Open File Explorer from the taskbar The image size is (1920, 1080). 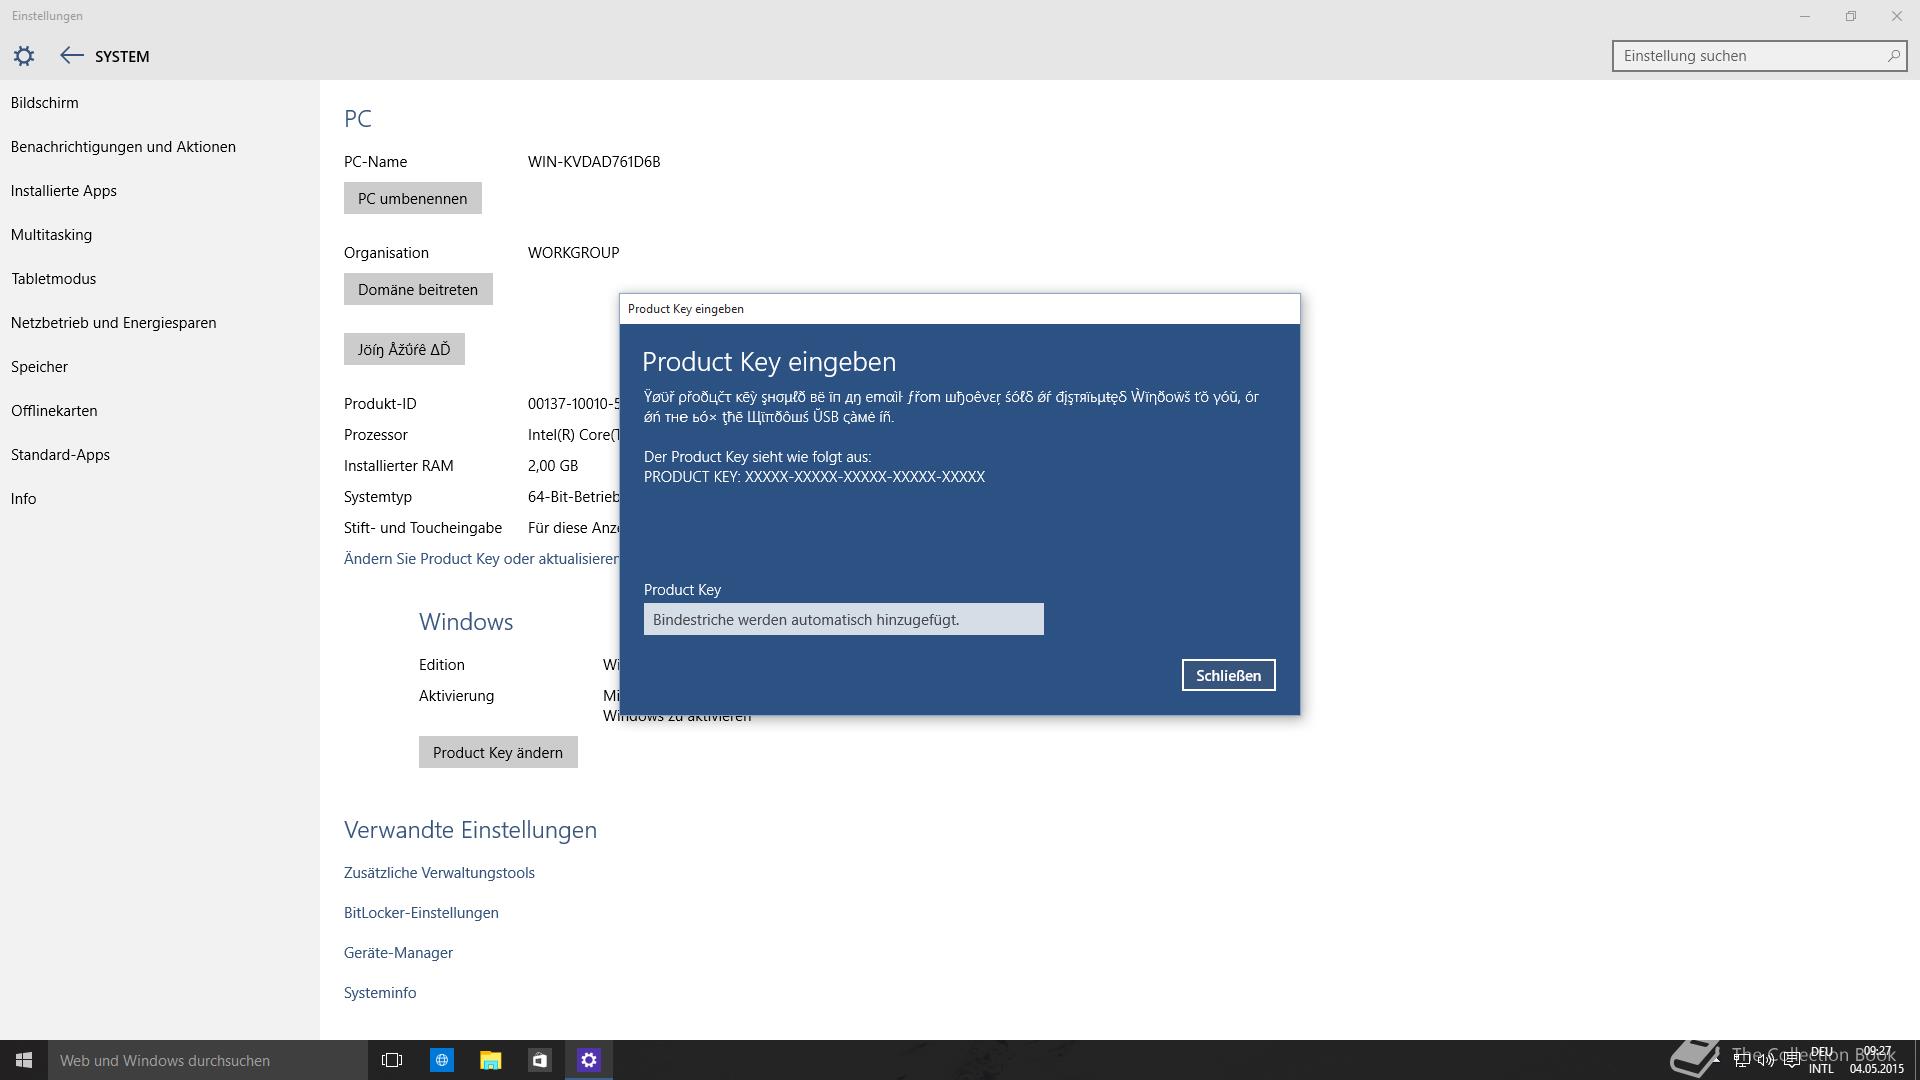[490, 1060]
